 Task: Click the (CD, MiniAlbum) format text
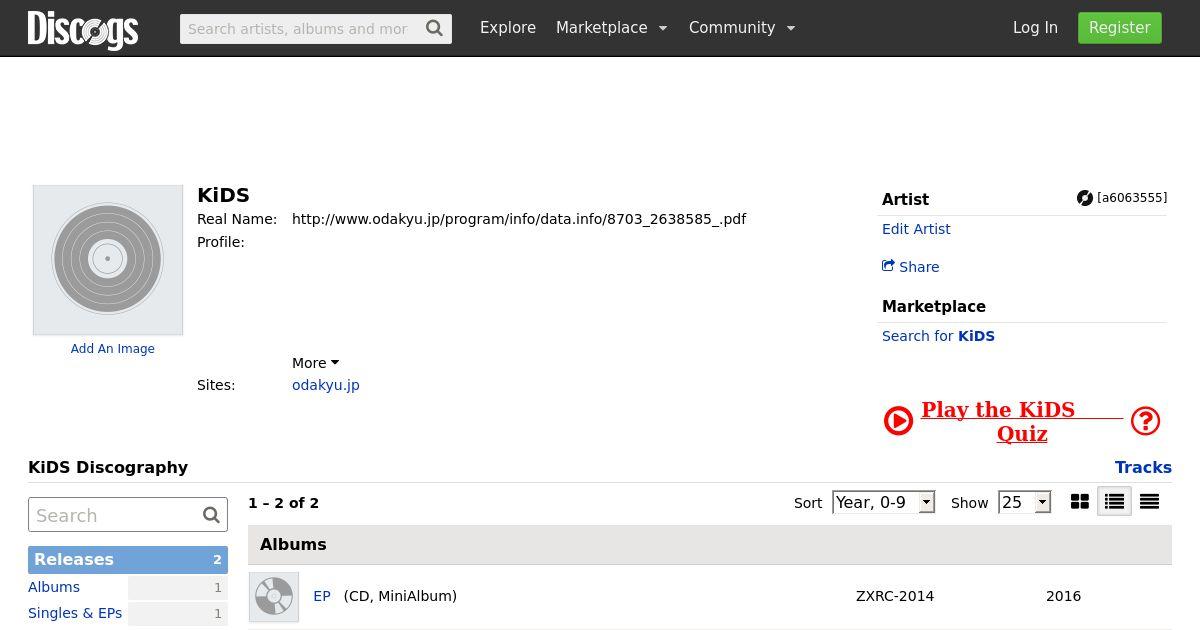click(x=400, y=596)
